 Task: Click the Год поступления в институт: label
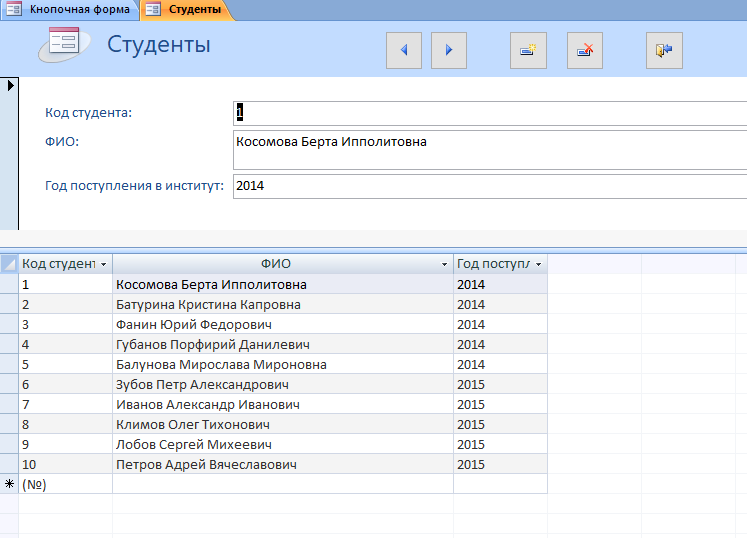tap(134, 186)
